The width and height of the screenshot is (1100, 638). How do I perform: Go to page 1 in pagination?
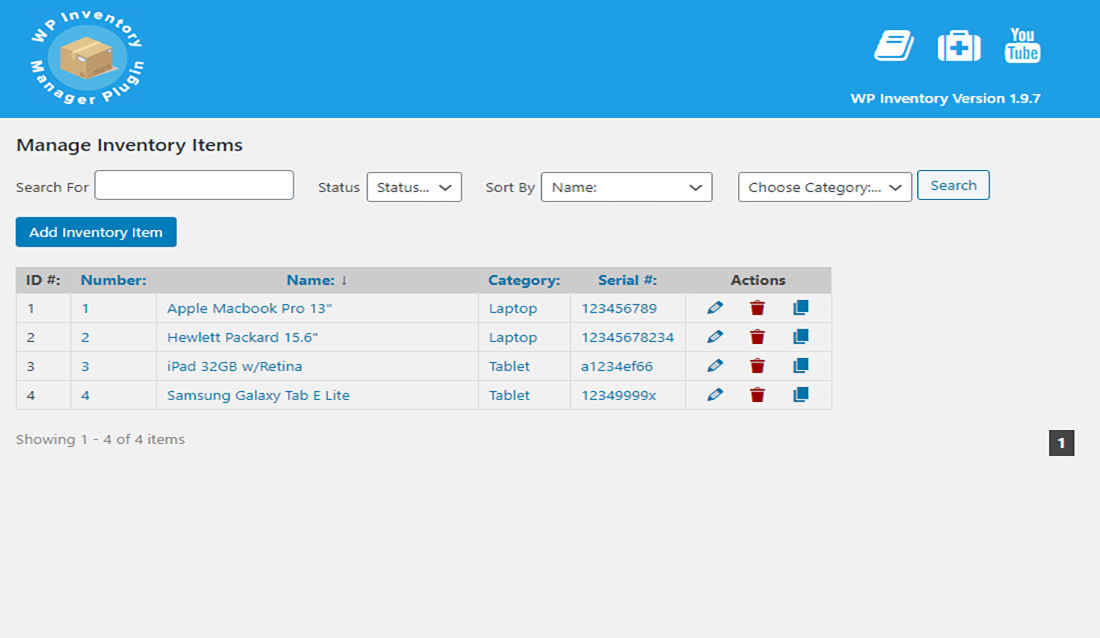[1061, 443]
